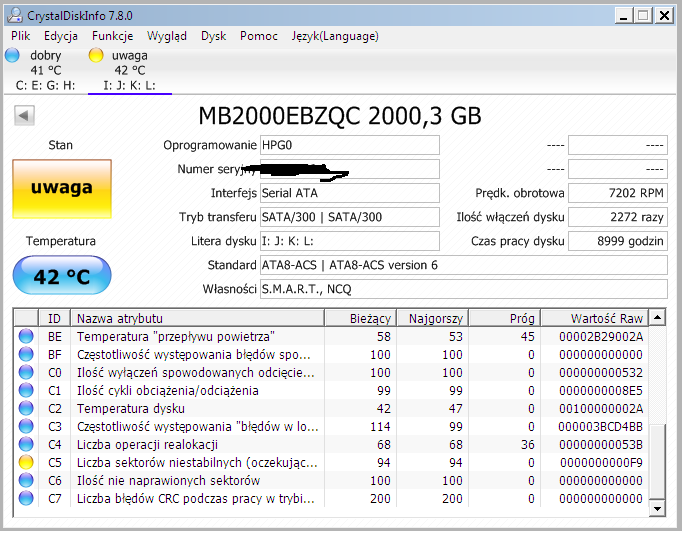Click the Litera dysku field
682x551 pixels.
click(x=350, y=241)
